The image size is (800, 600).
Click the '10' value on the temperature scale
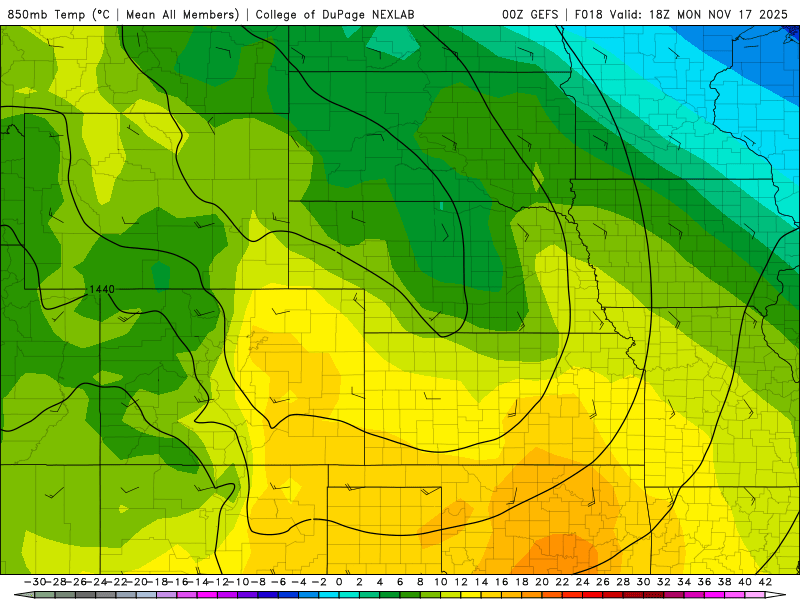441,582
